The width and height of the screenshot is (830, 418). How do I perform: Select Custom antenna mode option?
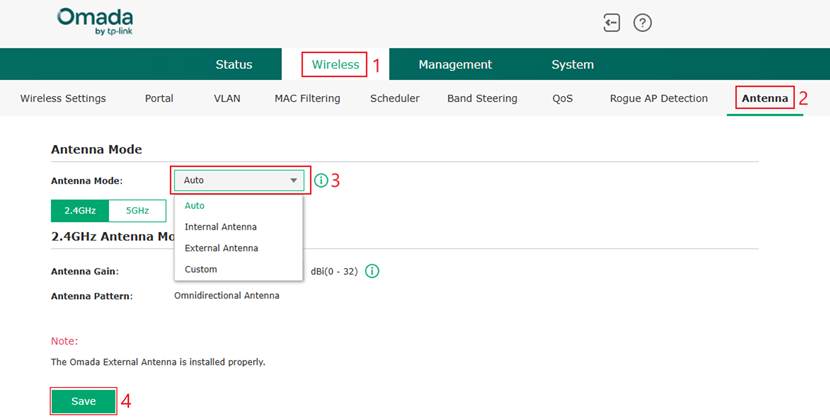tap(201, 269)
